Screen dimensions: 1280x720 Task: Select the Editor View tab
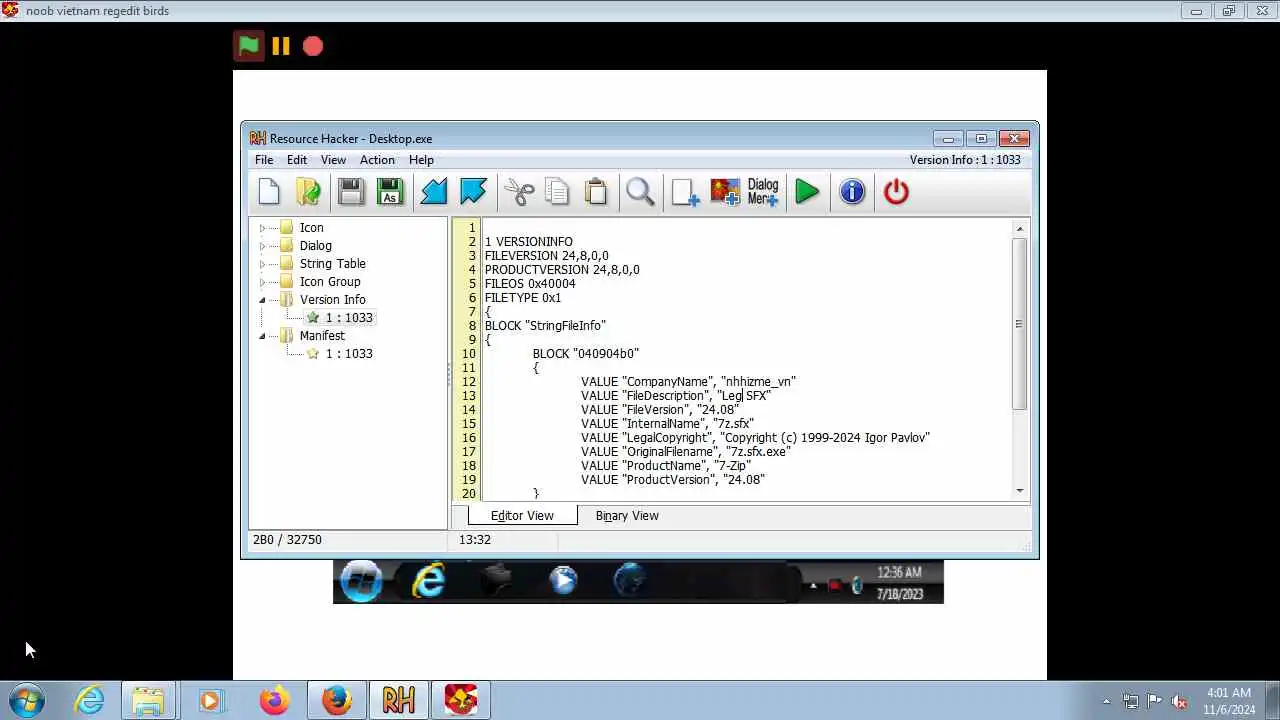(x=522, y=516)
